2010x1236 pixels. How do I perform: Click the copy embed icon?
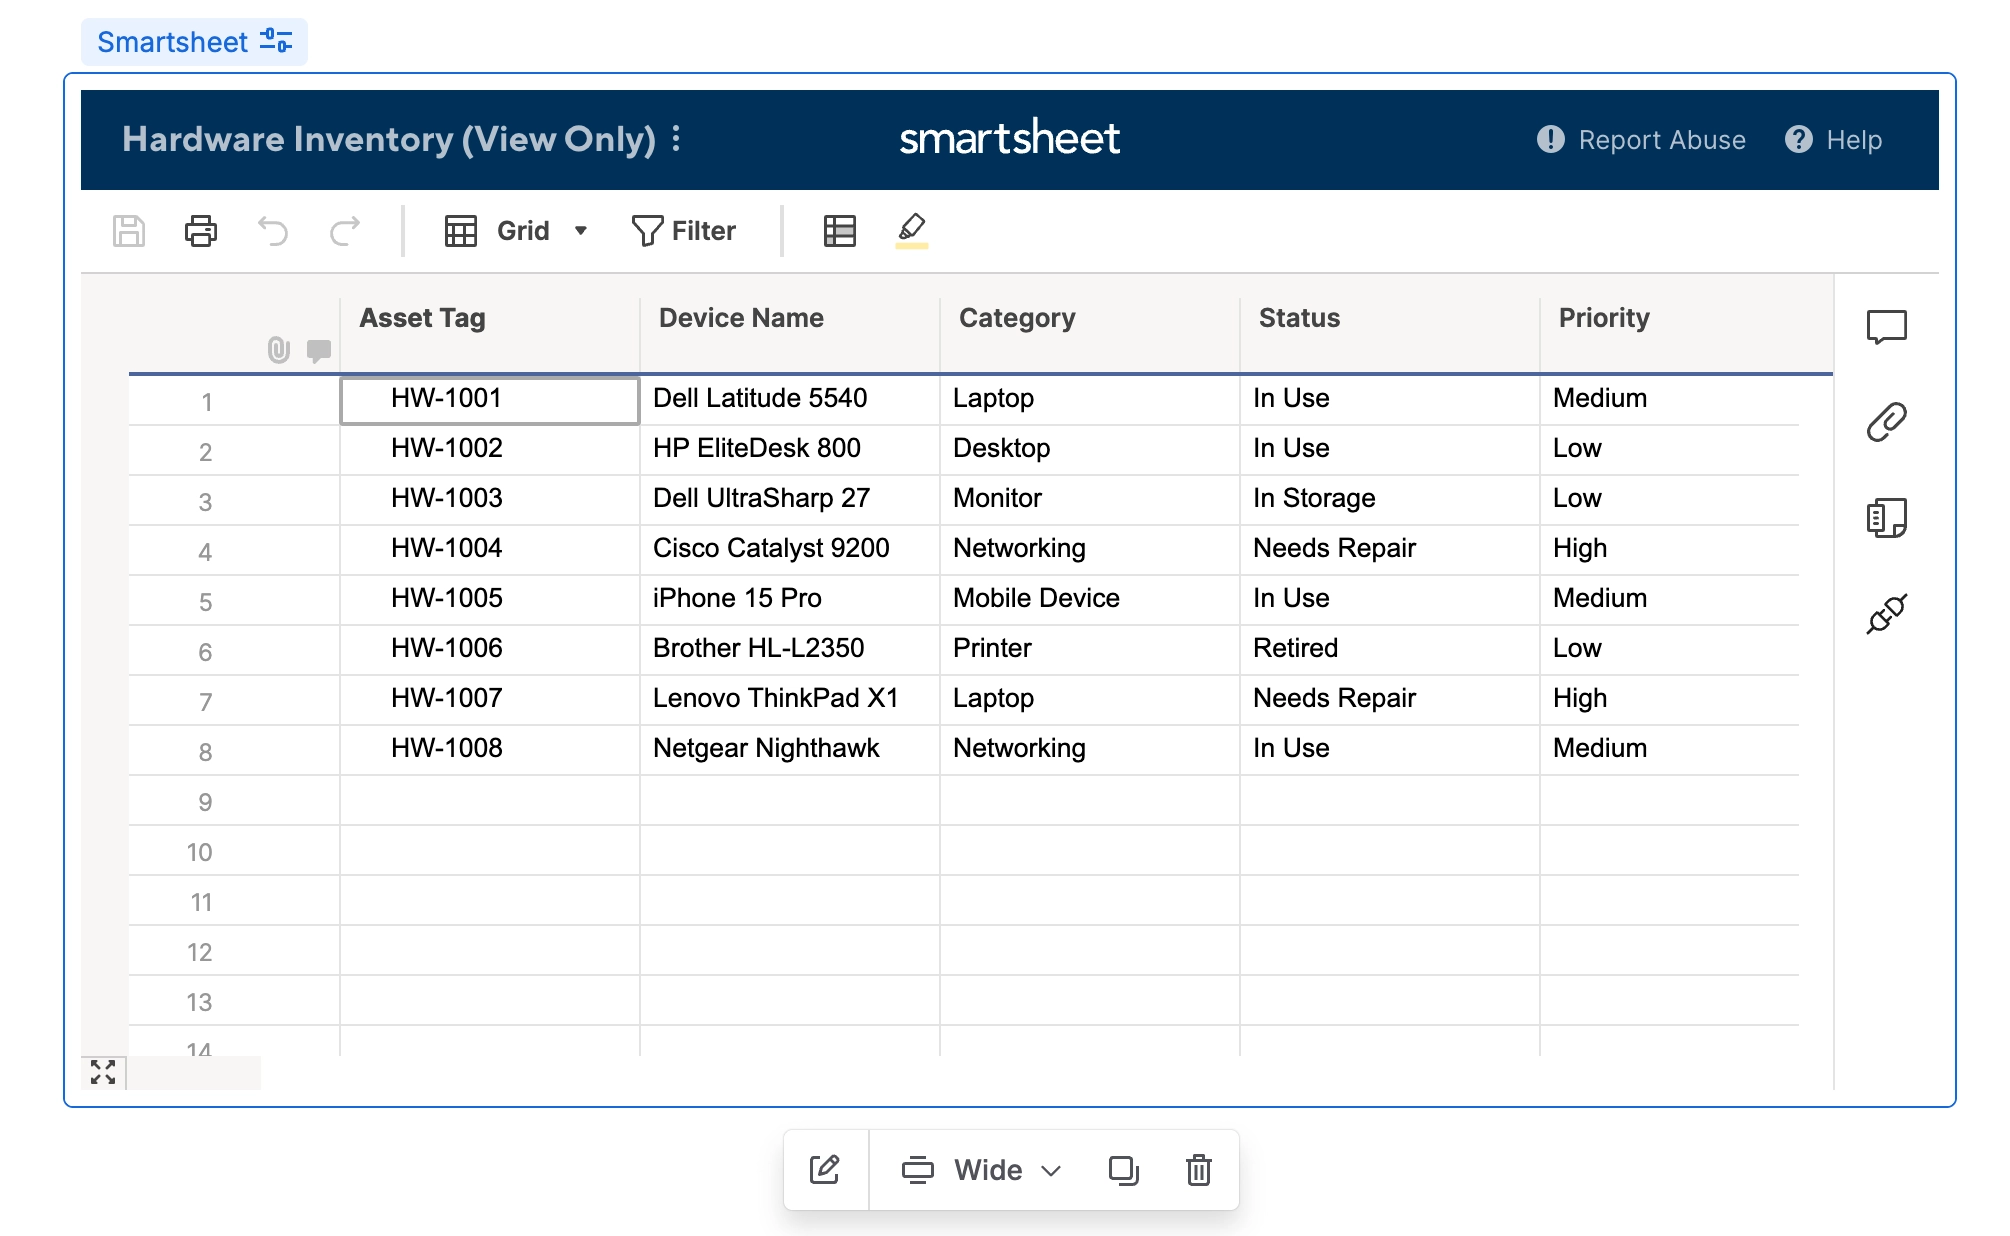click(1124, 1170)
